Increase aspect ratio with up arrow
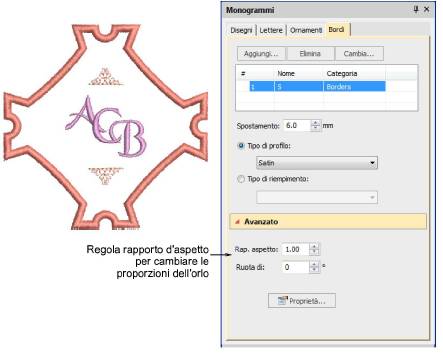Viewport: 443px width, 363px height. coord(314,246)
